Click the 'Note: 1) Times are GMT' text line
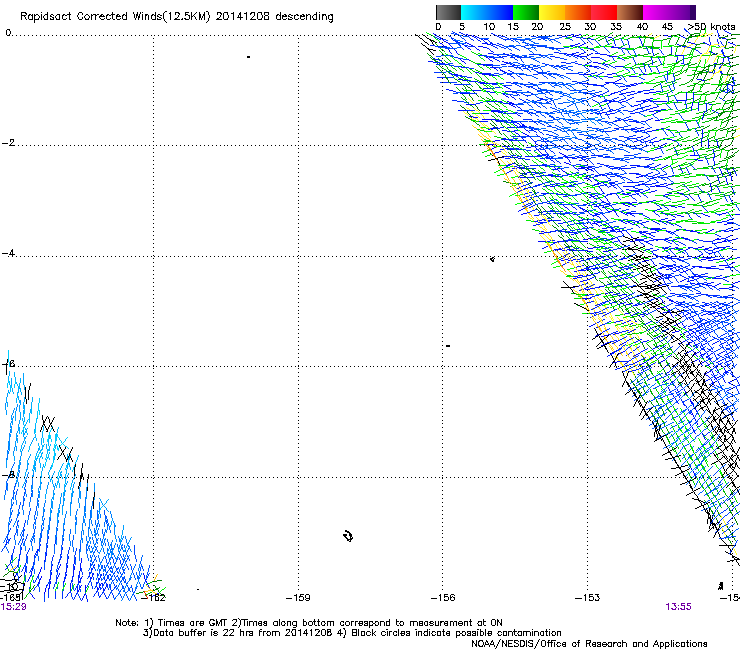 pyautogui.click(x=309, y=623)
